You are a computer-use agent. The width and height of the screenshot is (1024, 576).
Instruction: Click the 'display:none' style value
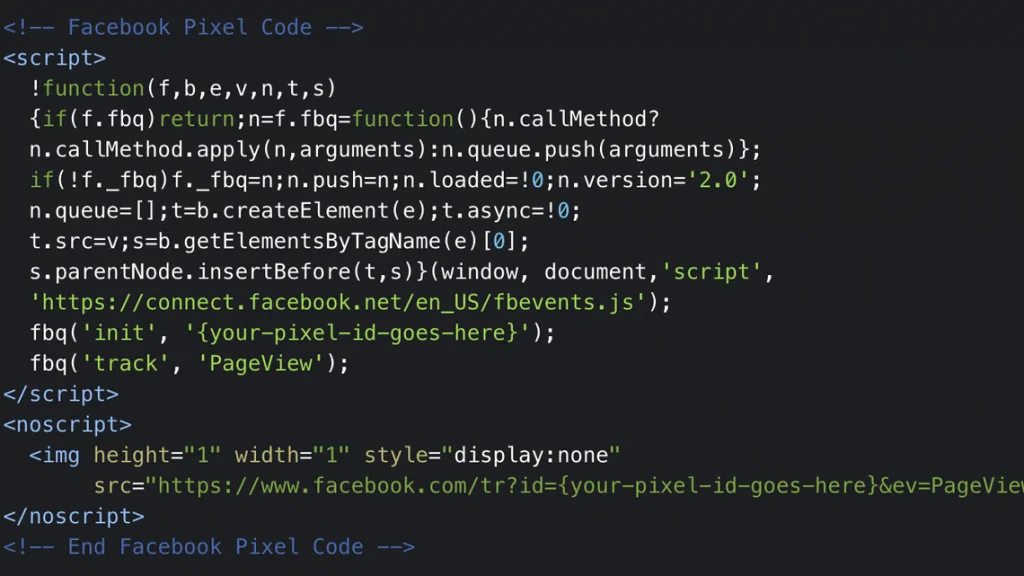coord(531,455)
